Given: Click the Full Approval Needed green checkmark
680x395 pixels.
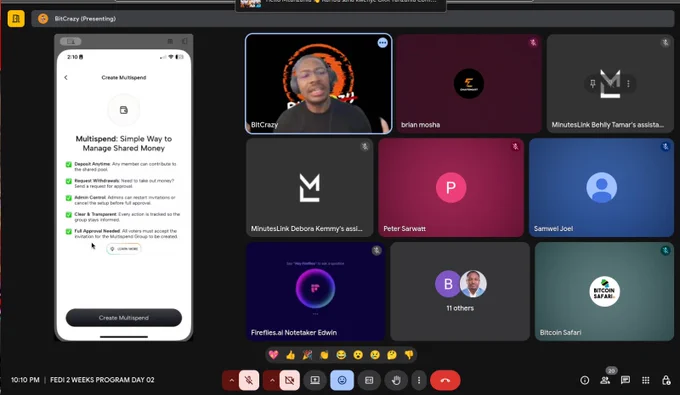Looking at the screenshot, I should tap(69, 232).
